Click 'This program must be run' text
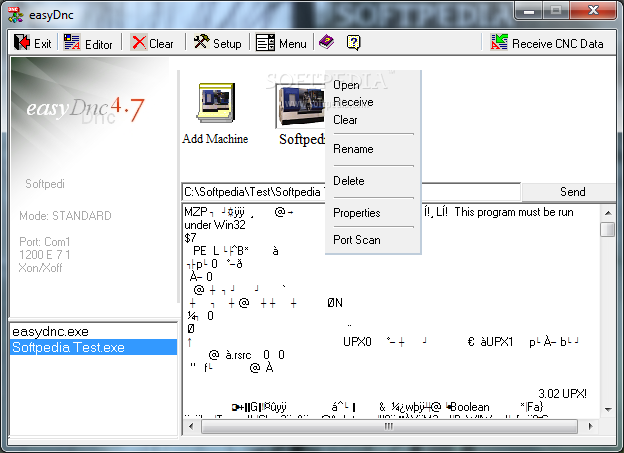 pyautogui.click(x=514, y=212)
